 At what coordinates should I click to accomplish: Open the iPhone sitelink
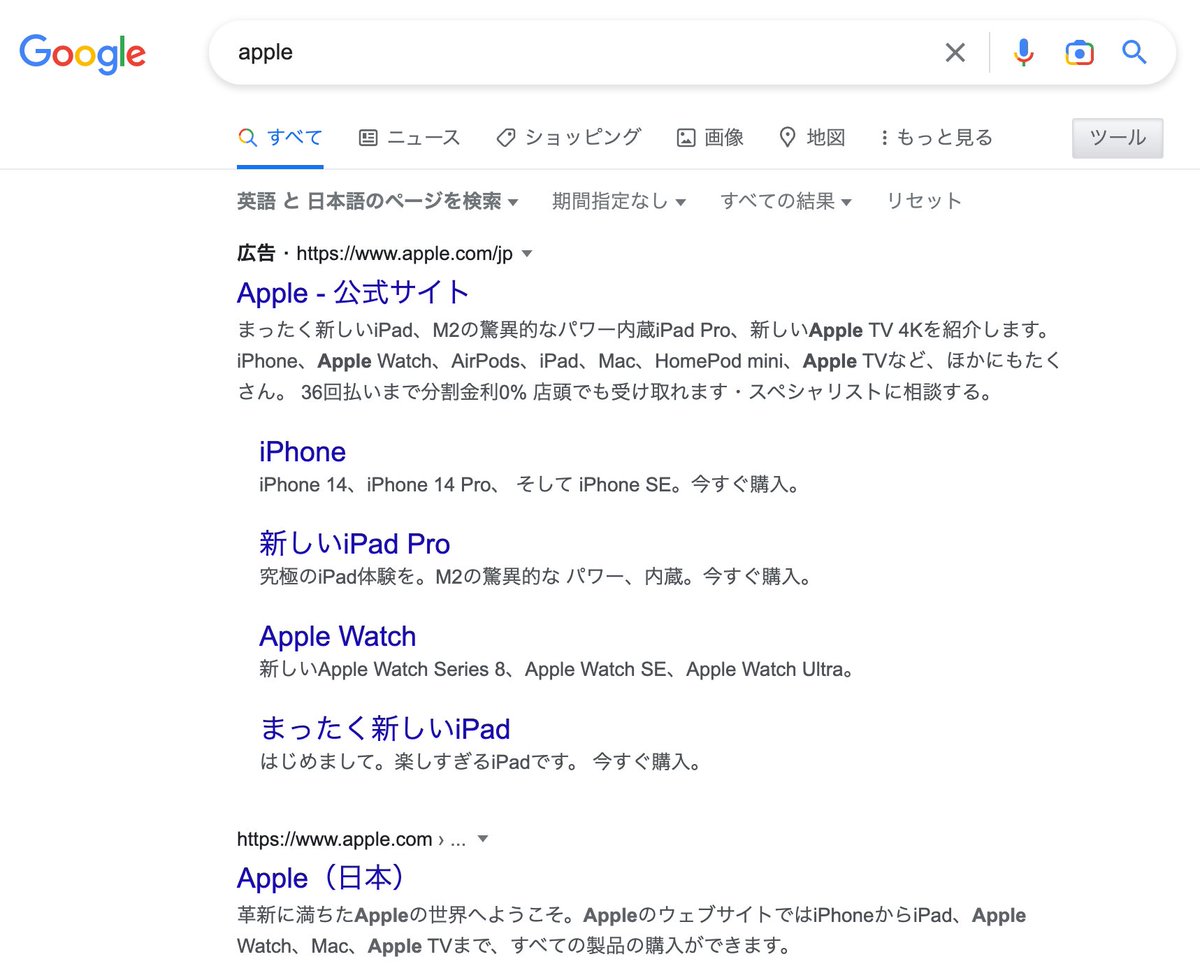pos(302,452)
